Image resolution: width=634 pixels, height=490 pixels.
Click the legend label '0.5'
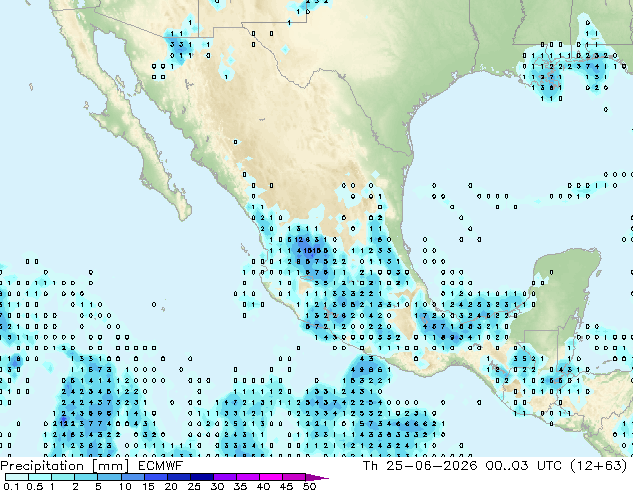coord(35,486)
